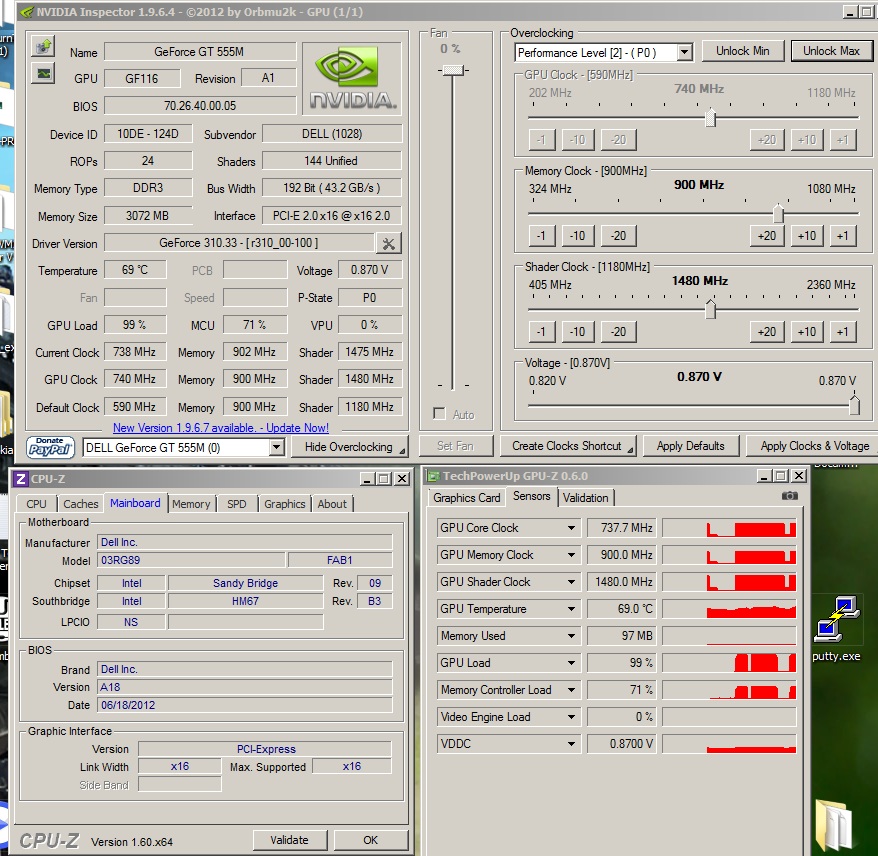Click the upload screenshot icon in NVIDIA Inspector

pyautogui.click(x=43, y=46)
